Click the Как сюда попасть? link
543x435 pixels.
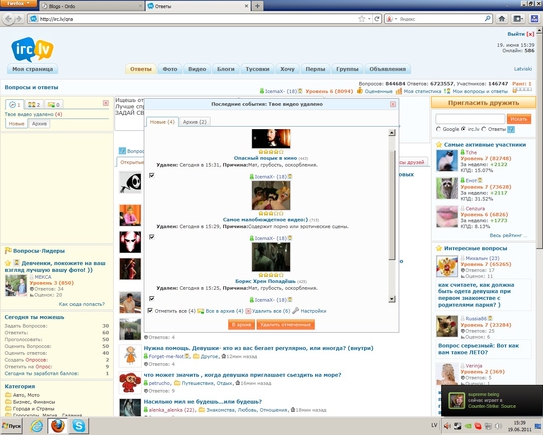click(x=82, y=304)
